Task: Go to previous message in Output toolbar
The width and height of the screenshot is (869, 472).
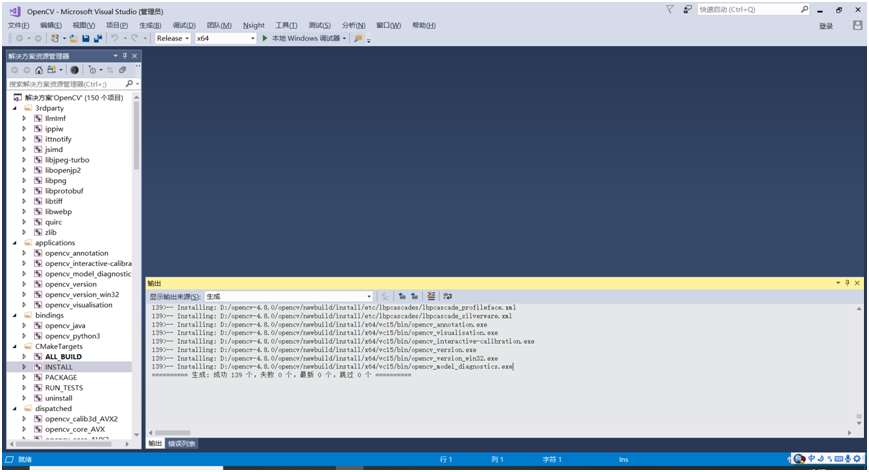Action: tap(402, 296)
